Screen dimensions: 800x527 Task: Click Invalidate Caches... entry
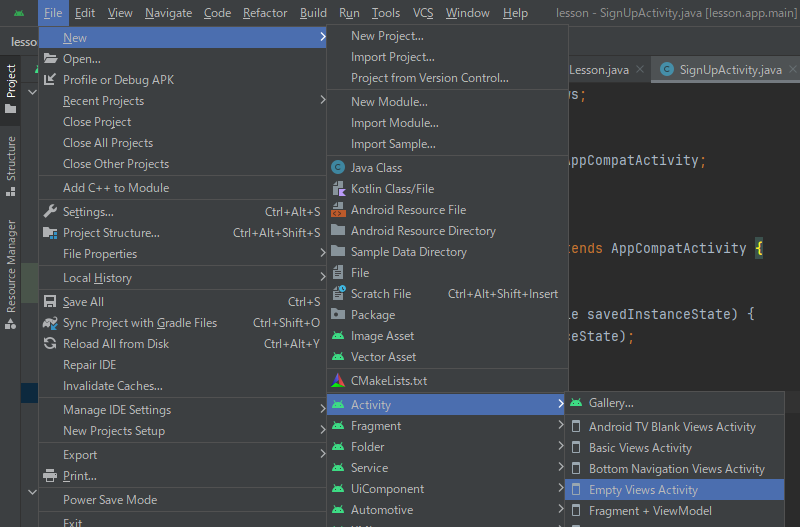tap(182, 386)
